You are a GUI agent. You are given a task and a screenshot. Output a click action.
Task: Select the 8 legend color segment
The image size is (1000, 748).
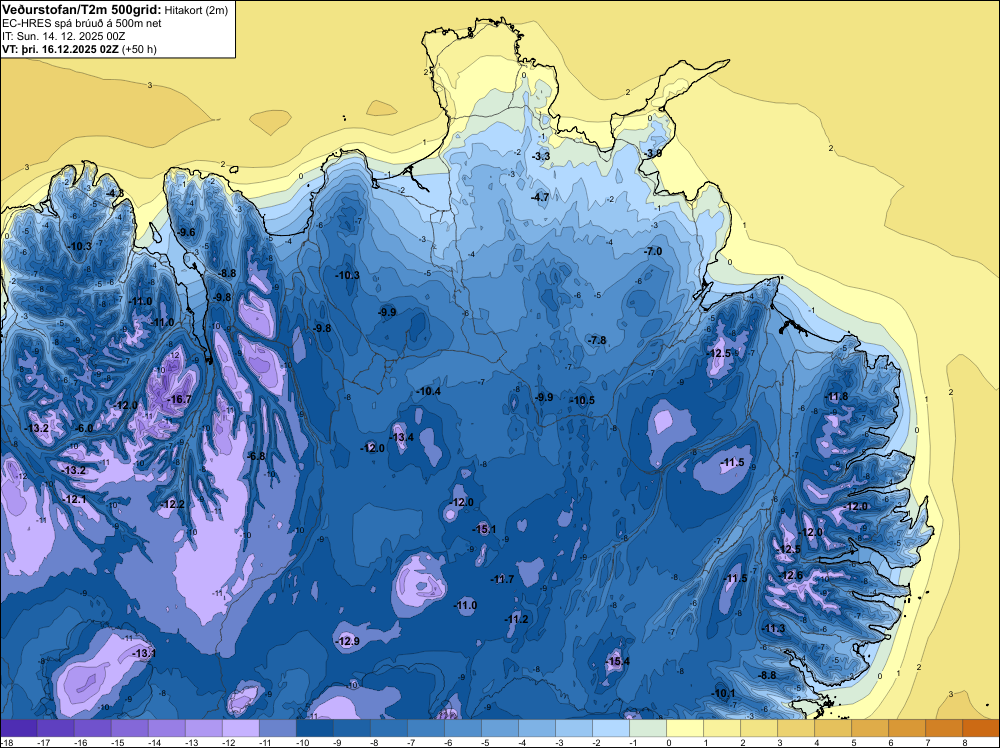point(980,728)
